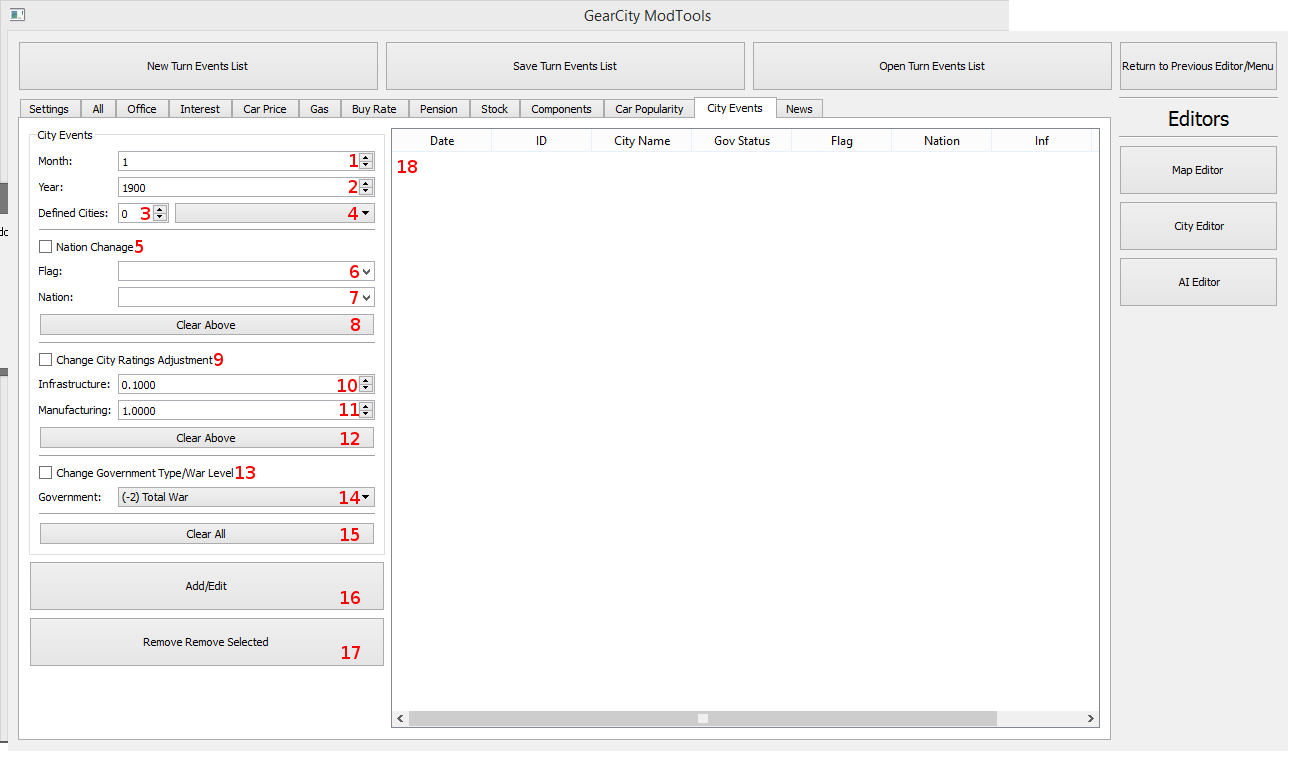Check Change Government Type/War Level box

[x=46, y=473]
